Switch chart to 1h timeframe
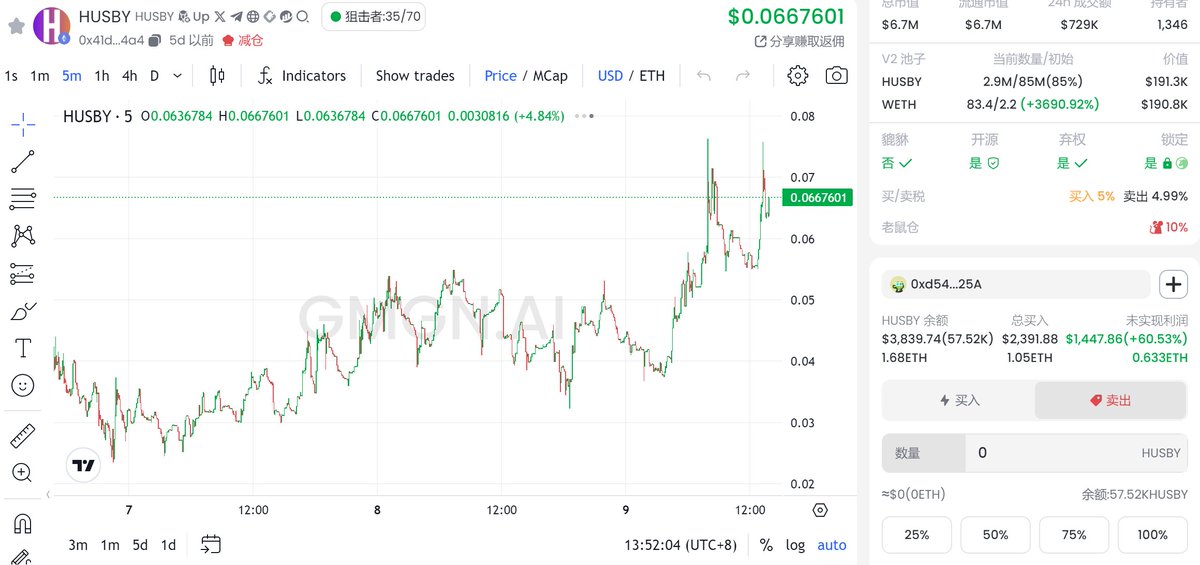 (102, 75)
